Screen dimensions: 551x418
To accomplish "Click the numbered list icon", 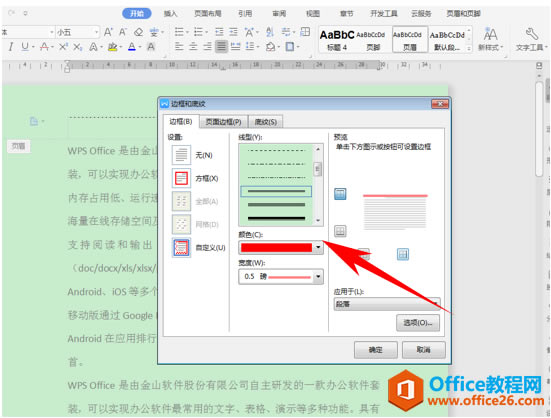I will pos(199,32).
